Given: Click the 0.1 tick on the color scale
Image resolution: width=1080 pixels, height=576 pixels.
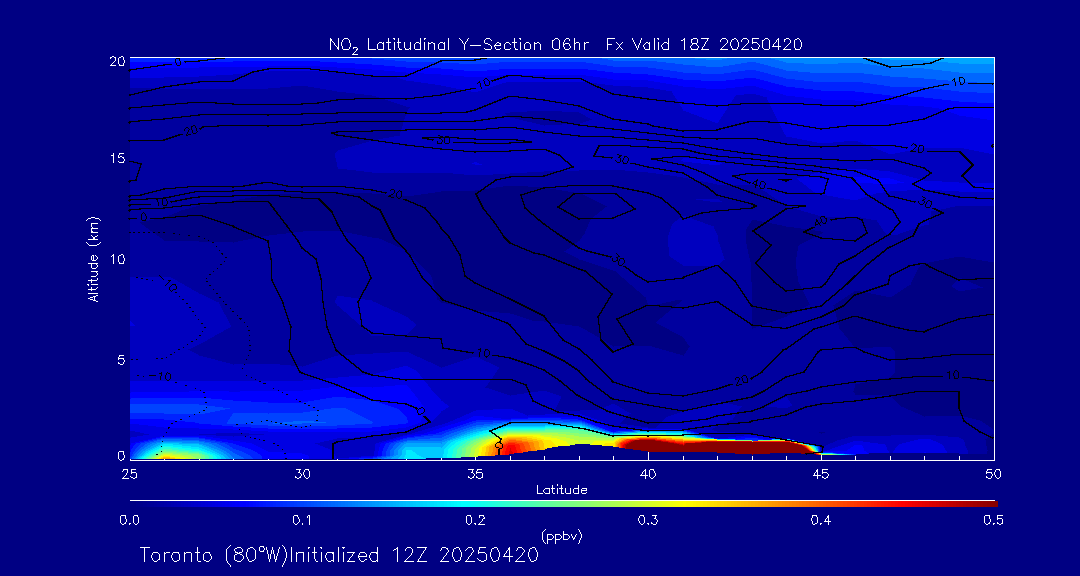Looking at the screenshot, I should coord(302,520).
